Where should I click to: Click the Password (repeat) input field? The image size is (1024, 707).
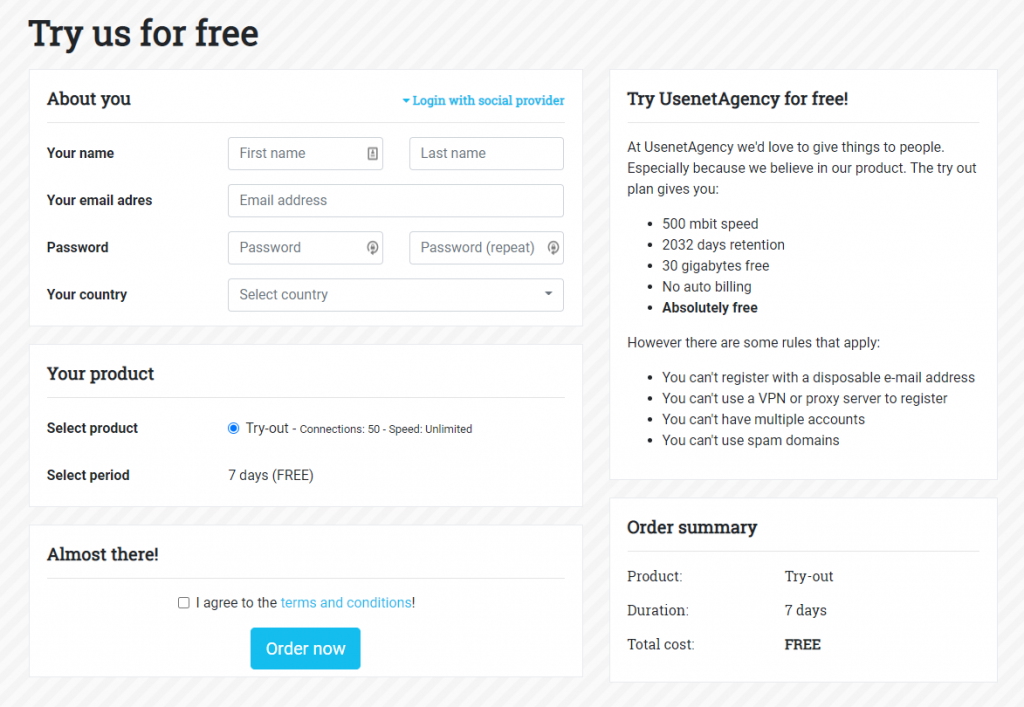click(x=476, y=248)
